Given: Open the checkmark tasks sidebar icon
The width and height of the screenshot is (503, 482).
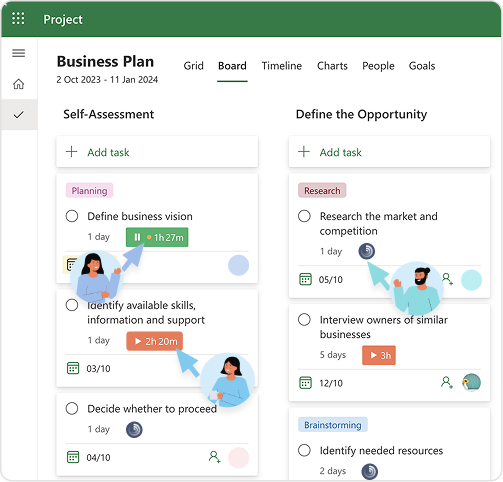Looking at the screenshot, I should click(x=19, y=115).
